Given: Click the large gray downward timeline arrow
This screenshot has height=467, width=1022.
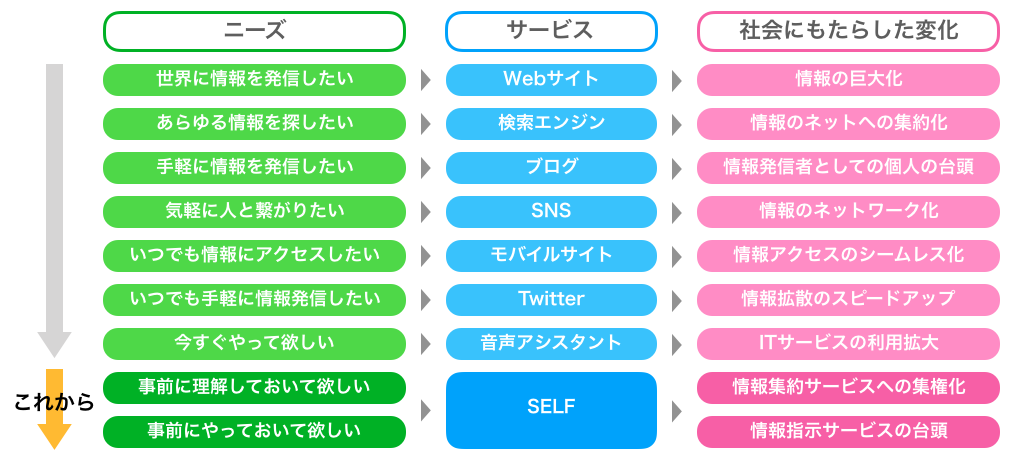Looking at the screenshot, I should [x=54, y=210].
